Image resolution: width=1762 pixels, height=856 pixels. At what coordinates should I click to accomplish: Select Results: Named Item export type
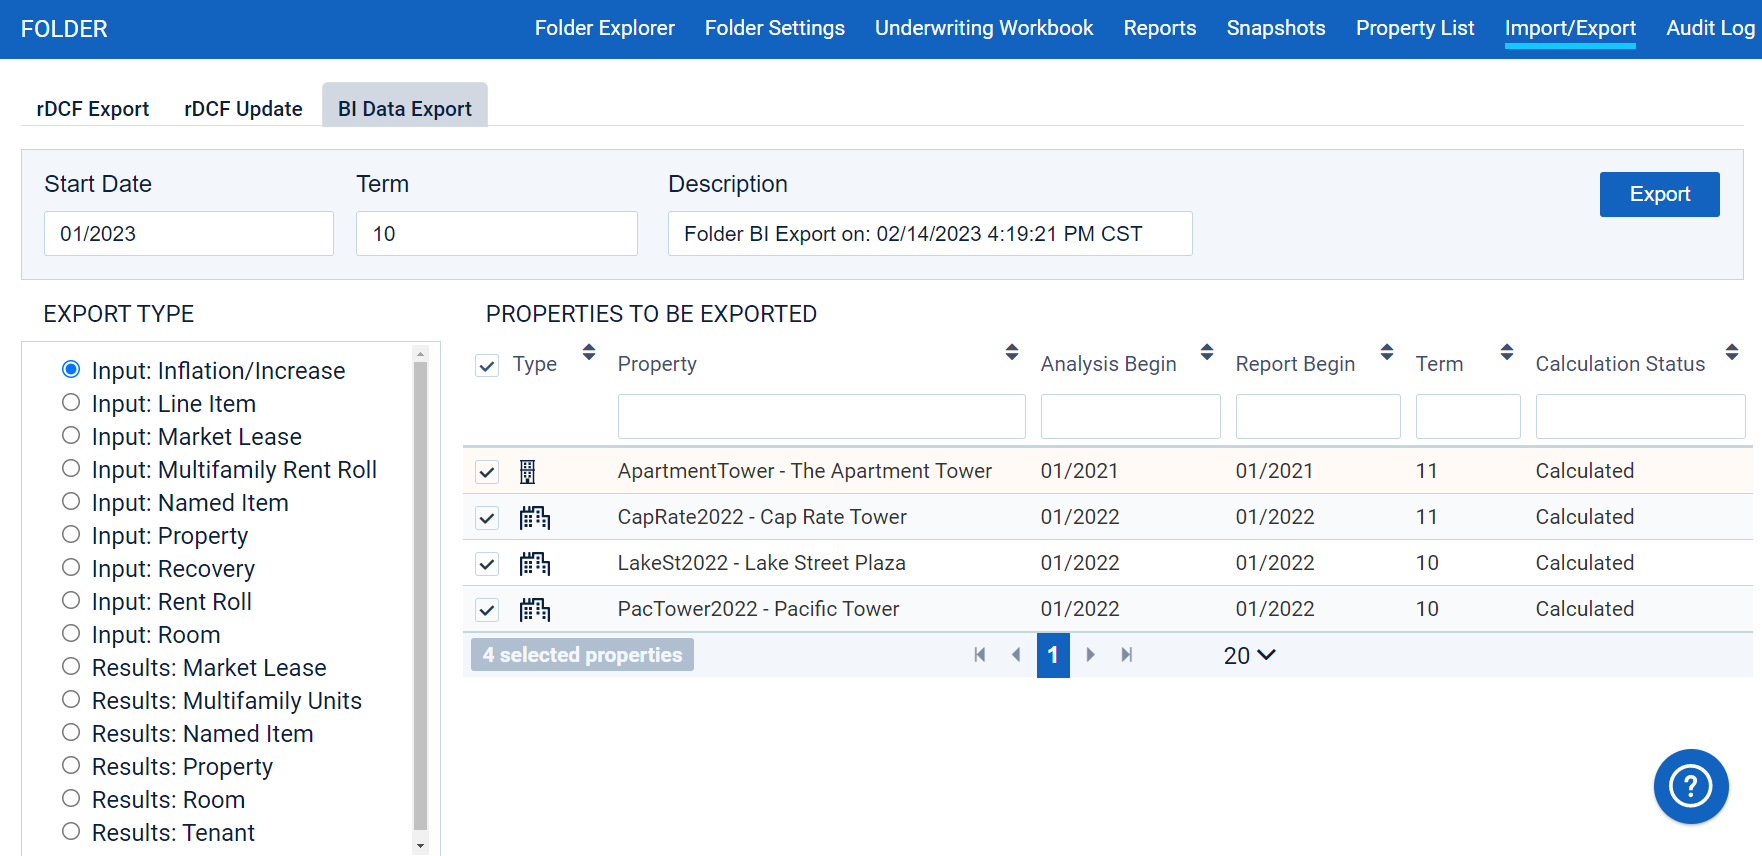(71, 732)
